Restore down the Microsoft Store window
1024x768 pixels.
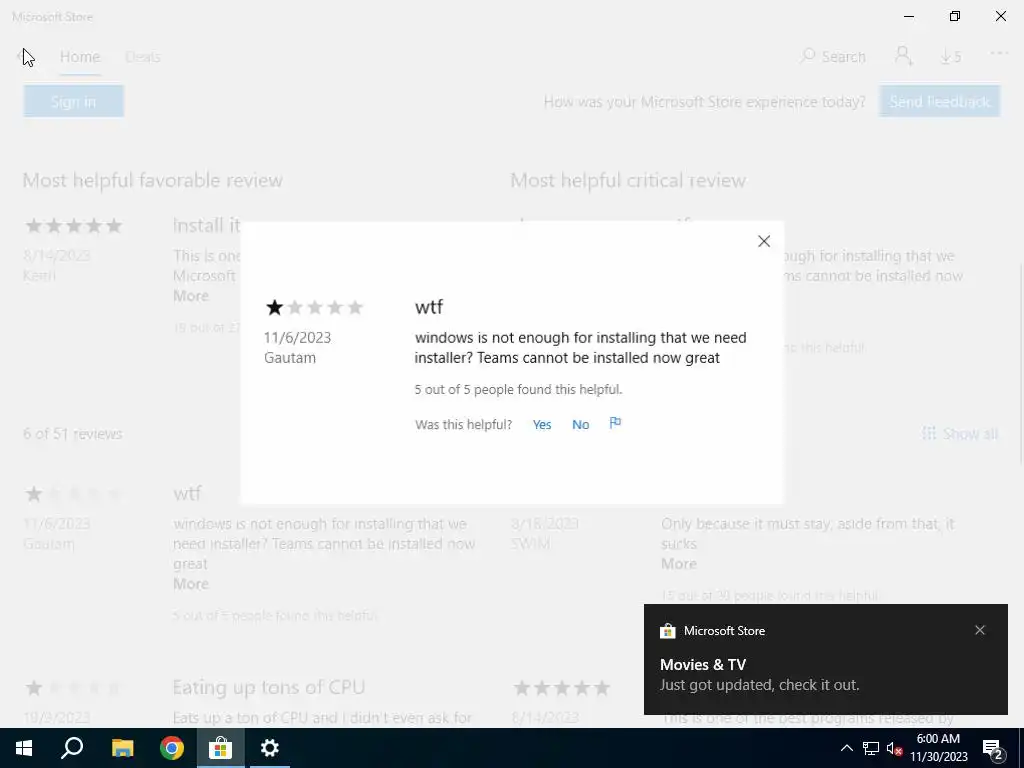pyautogui.click(x=955, y=16)
